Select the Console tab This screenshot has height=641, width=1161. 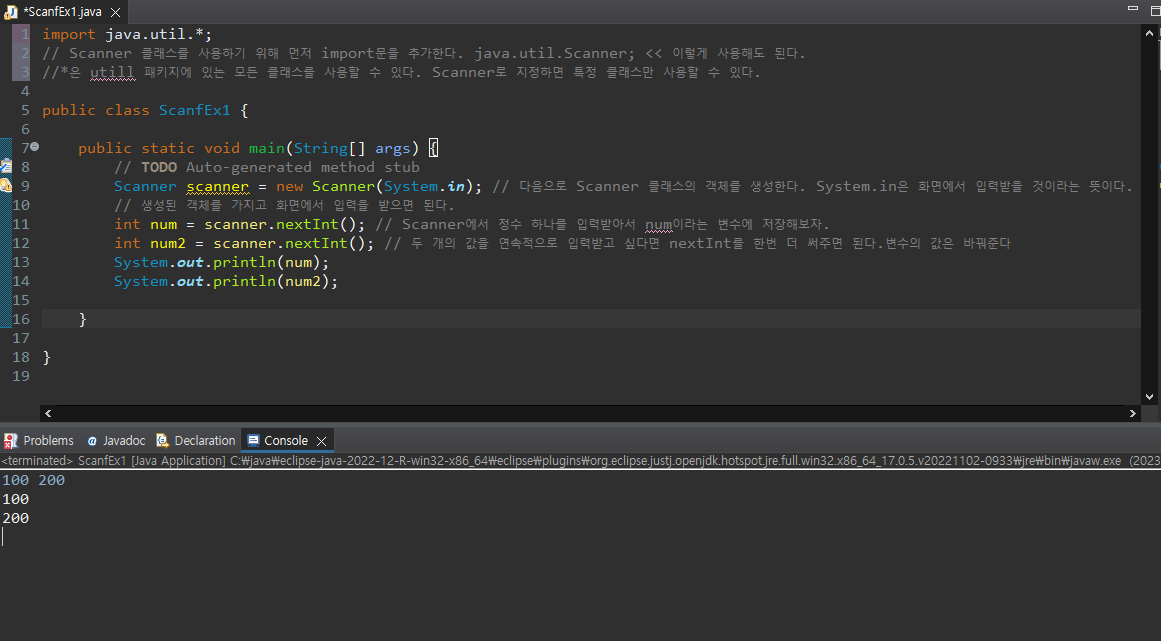(286, 440)
